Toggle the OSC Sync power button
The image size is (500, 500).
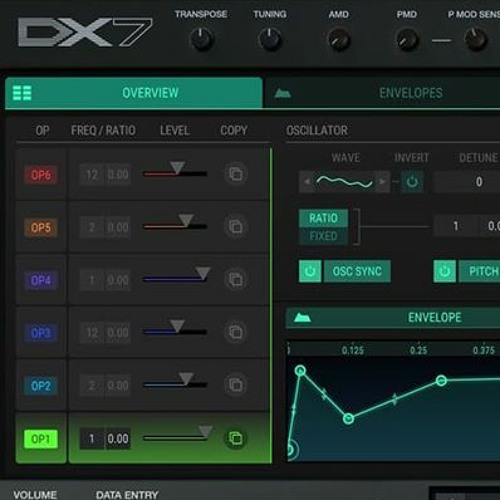[310, 271]
